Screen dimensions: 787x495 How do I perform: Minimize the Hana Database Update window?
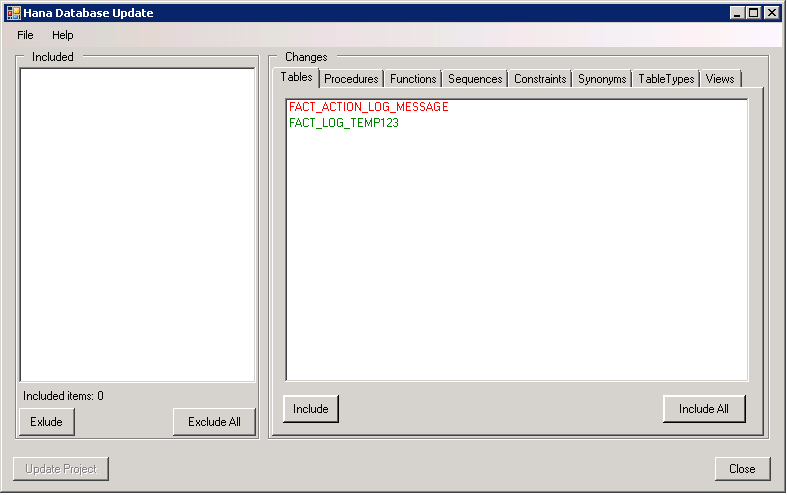737,13
